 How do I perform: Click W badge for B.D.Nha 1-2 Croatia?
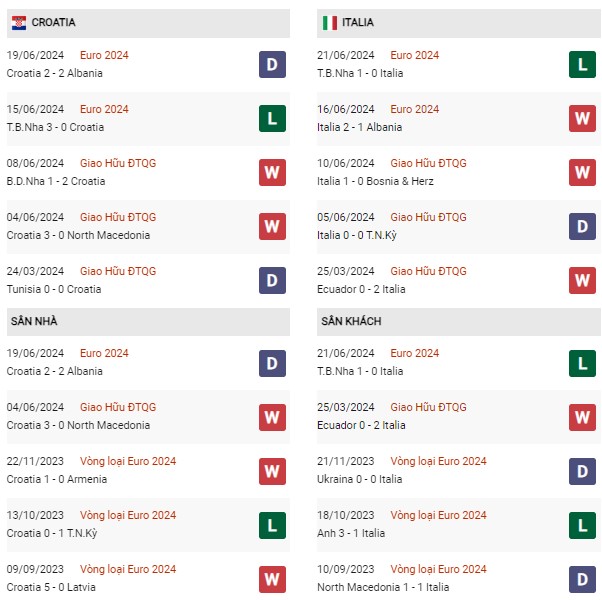[x=272, y=172]
